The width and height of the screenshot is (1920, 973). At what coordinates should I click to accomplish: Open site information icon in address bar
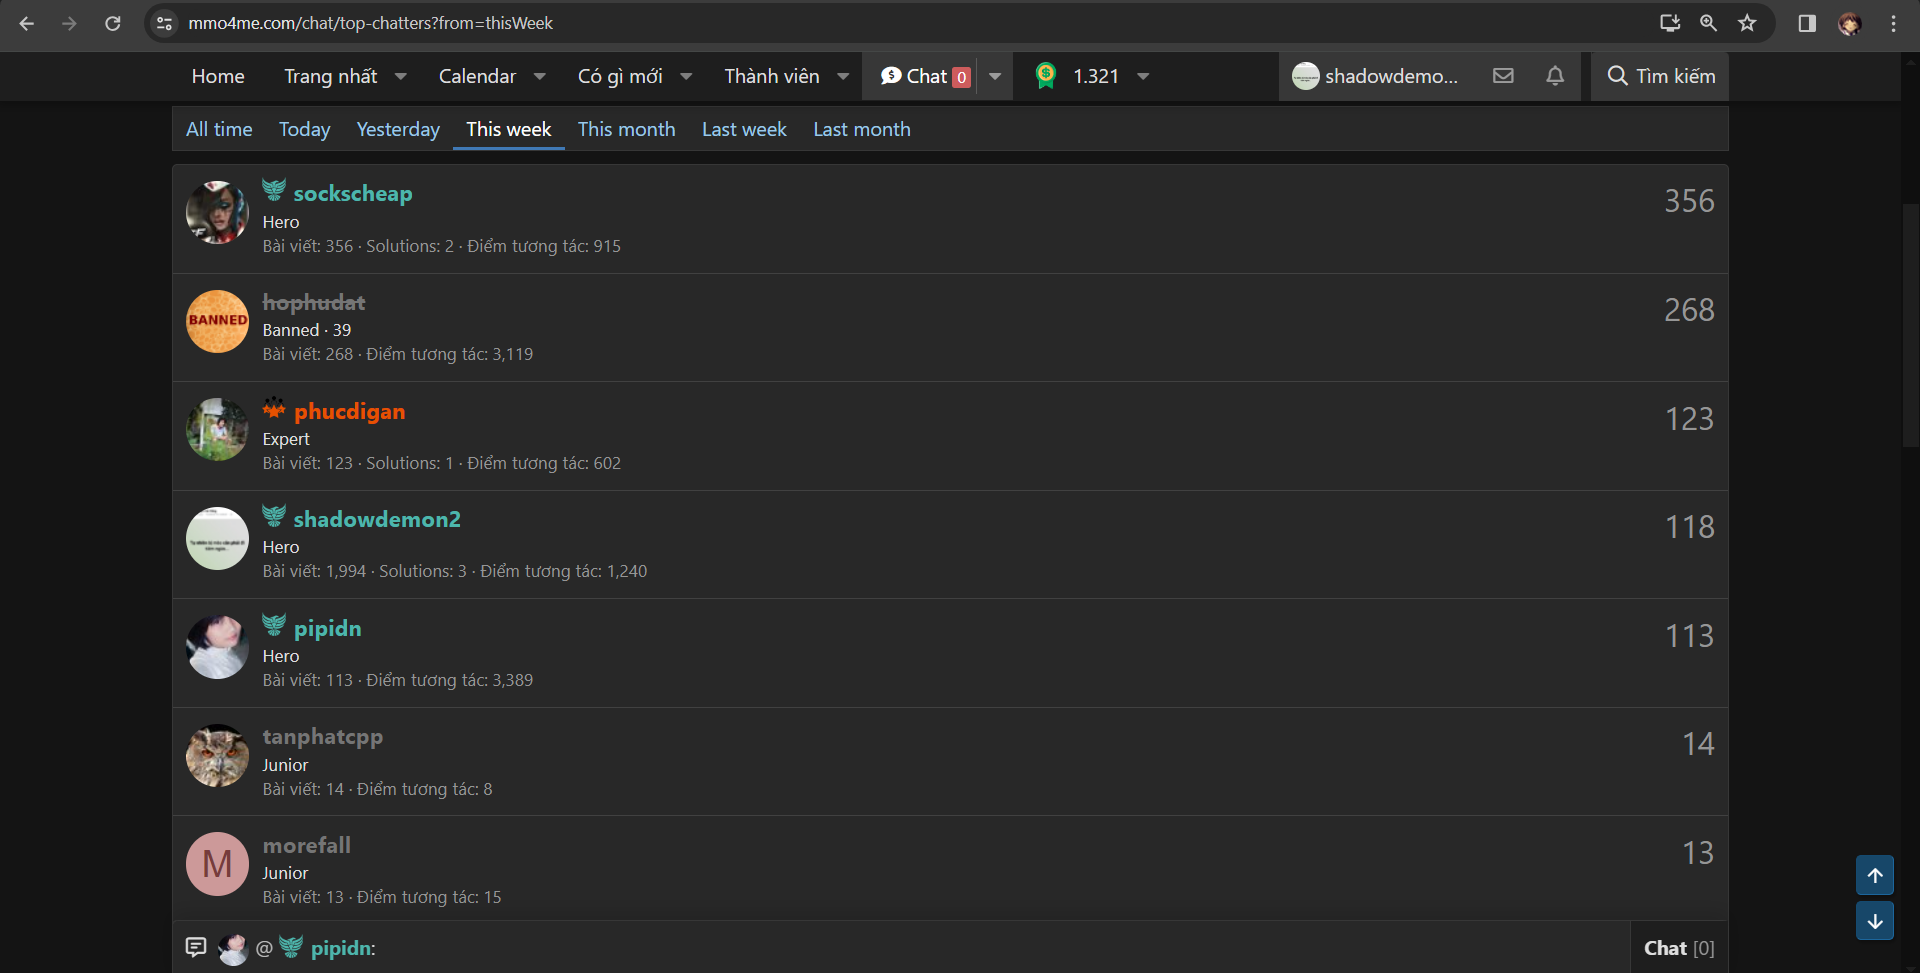[165, 23]
